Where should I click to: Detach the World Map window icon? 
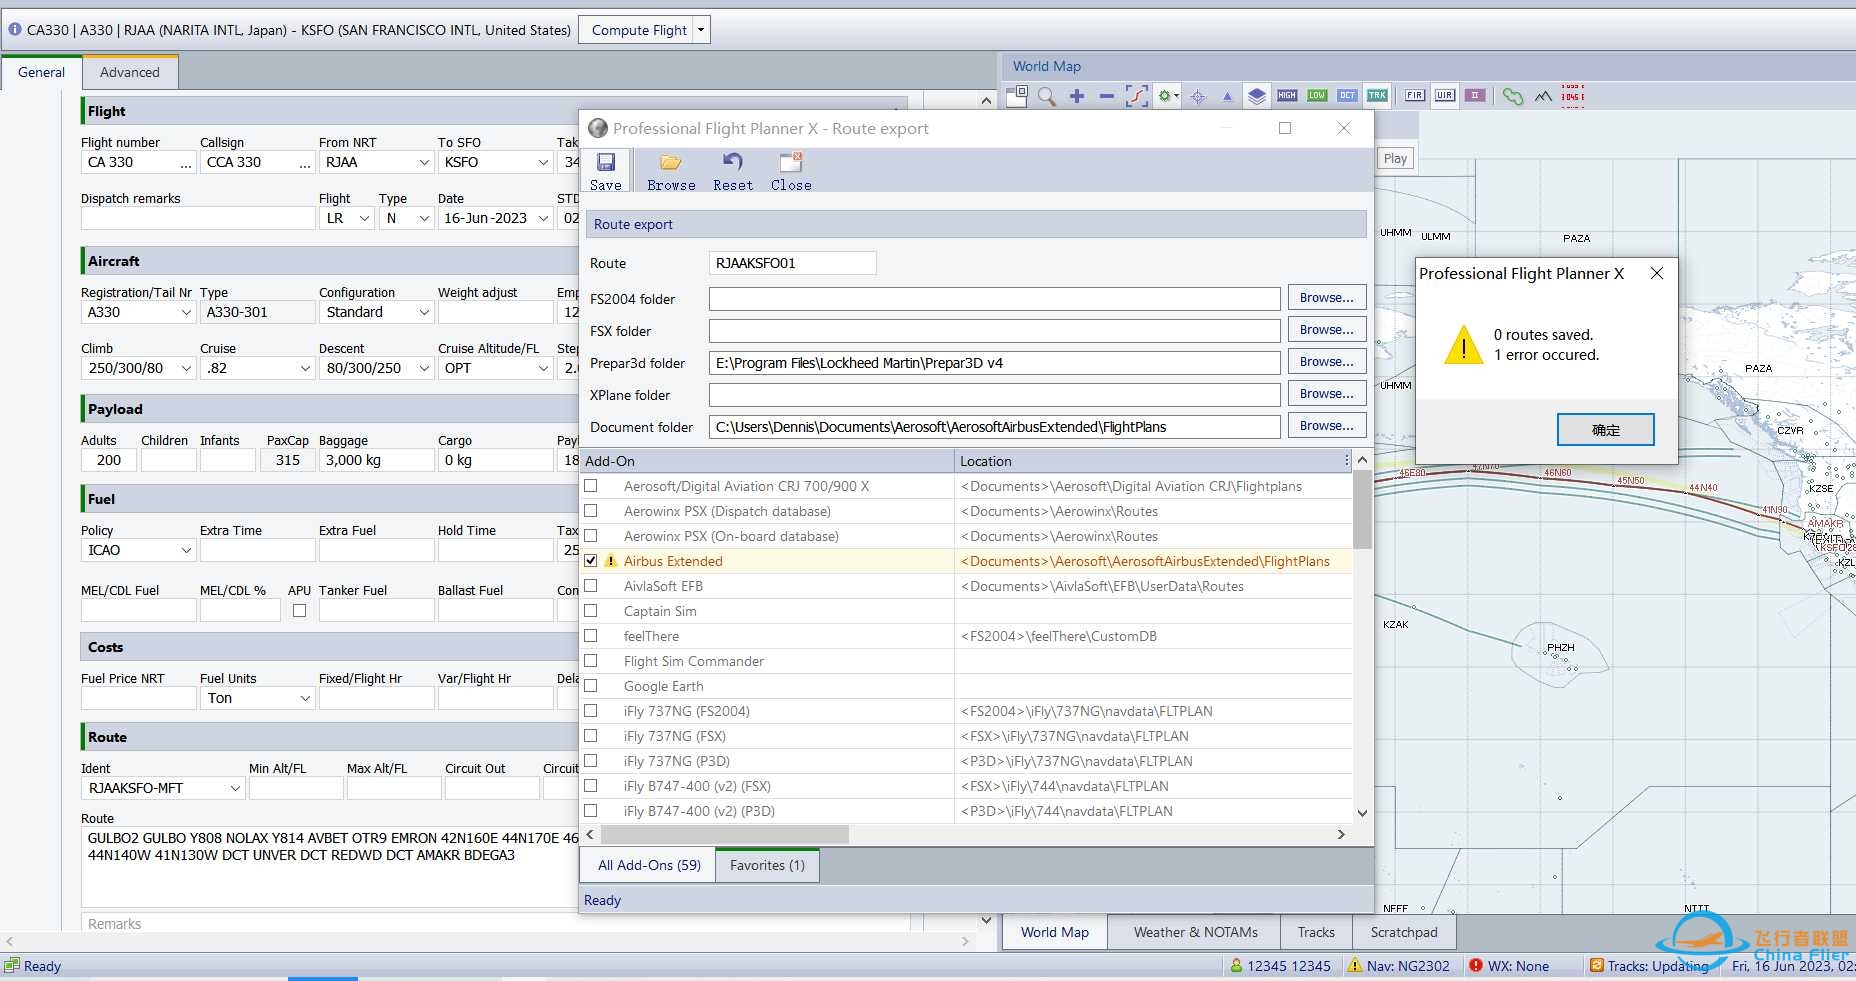(x=1017, y=96)
